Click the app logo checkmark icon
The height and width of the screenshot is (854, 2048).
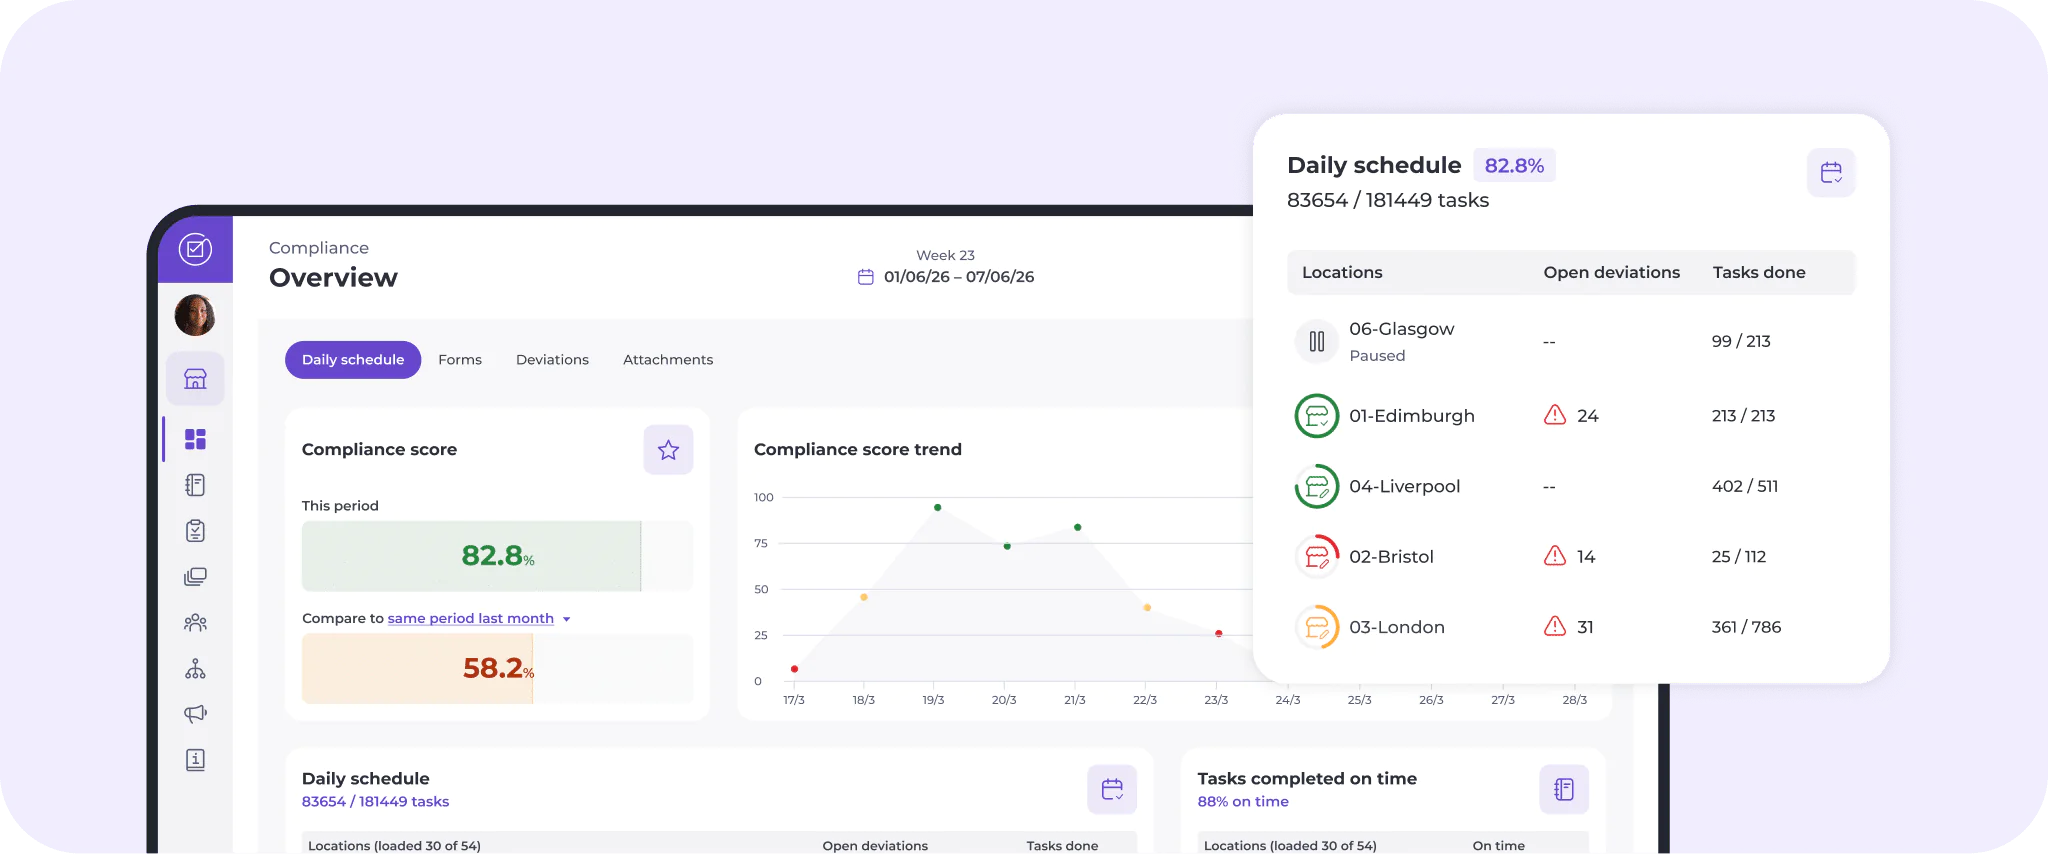(x=195, y=249)
